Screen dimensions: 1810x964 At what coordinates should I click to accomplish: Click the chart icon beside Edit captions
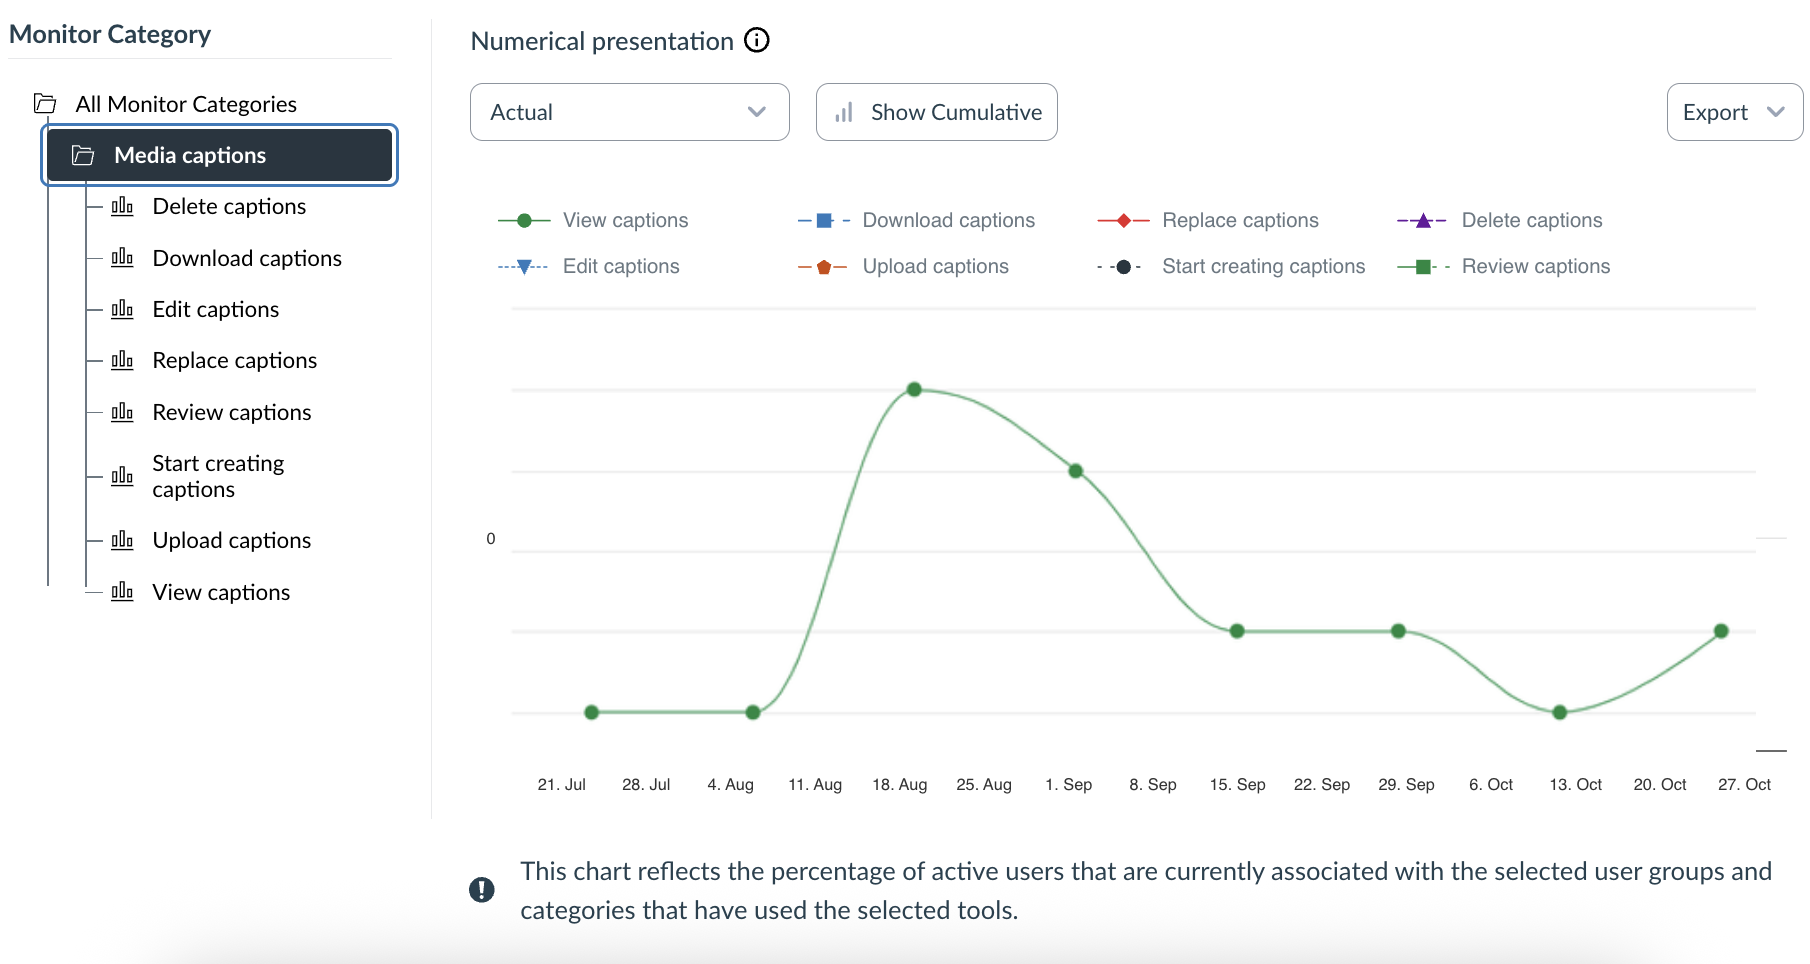122,310
